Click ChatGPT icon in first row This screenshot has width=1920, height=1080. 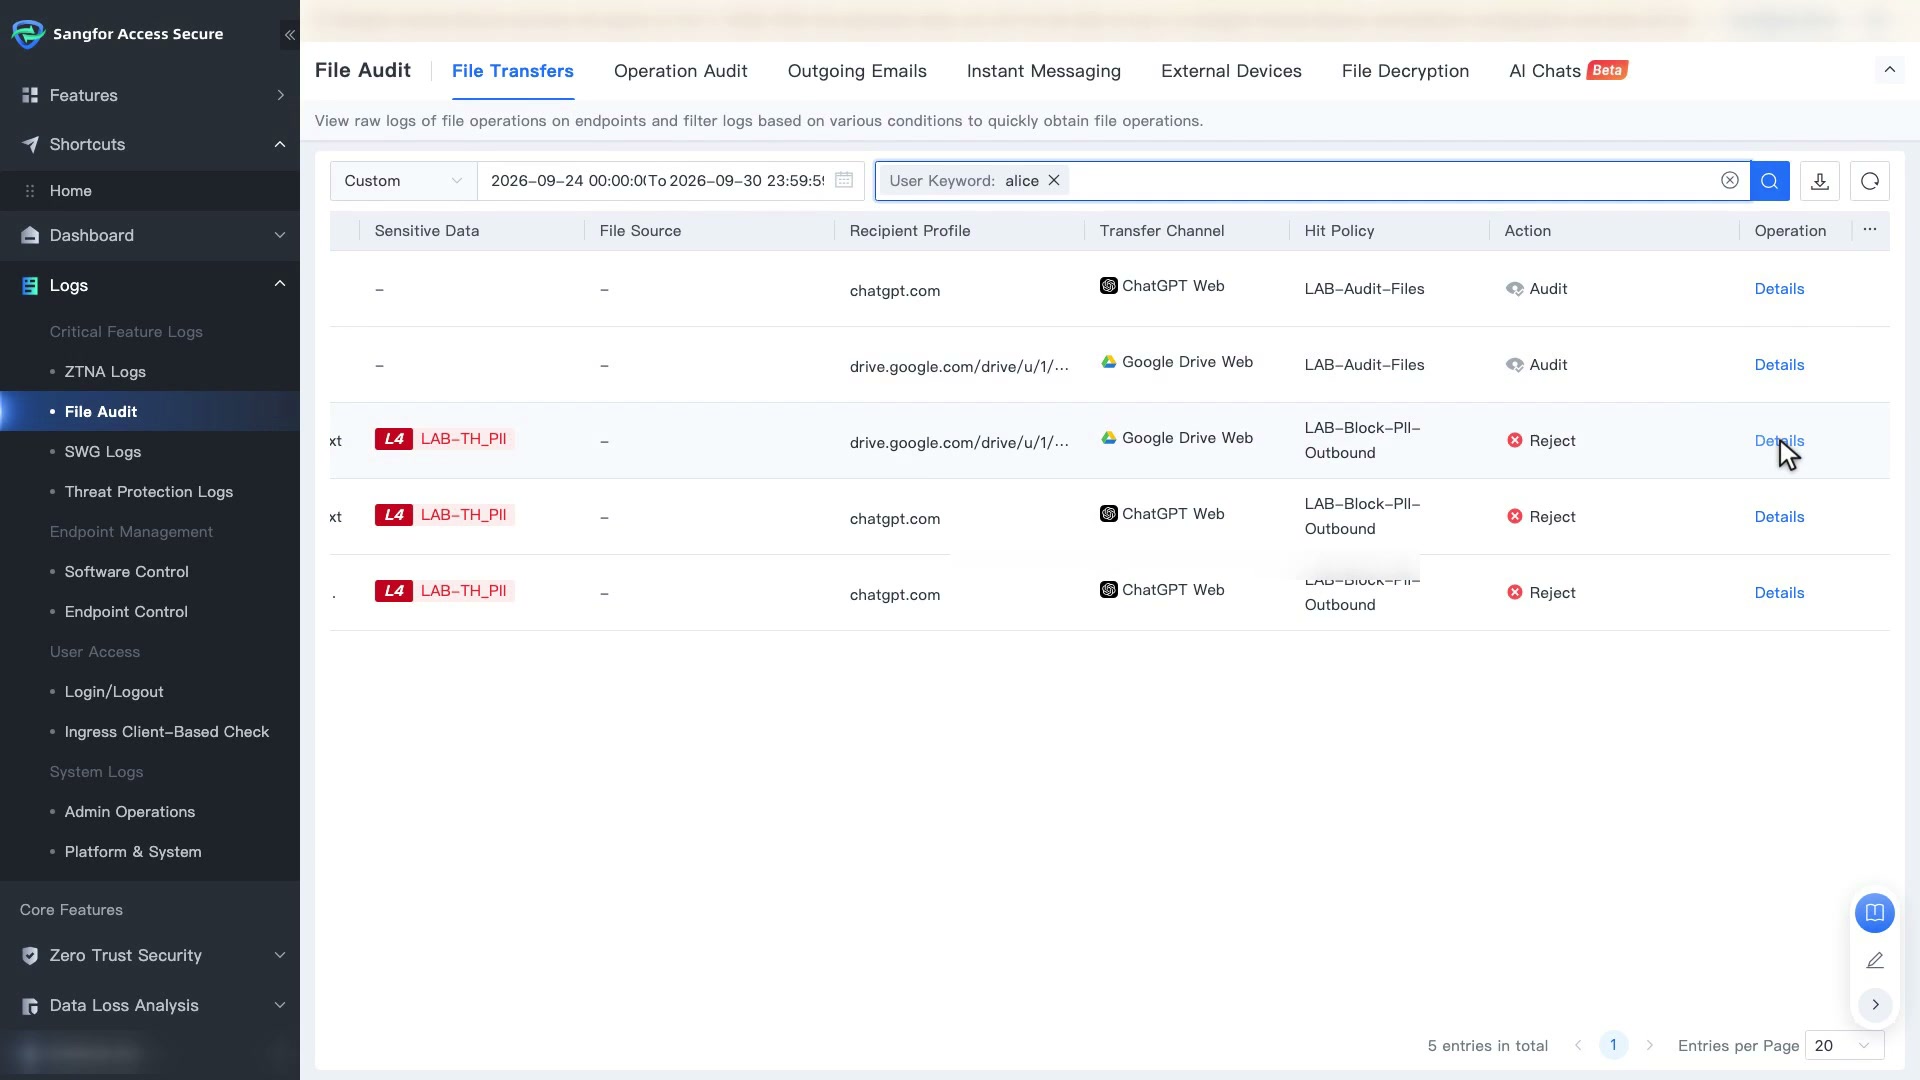coord(1109,286)
